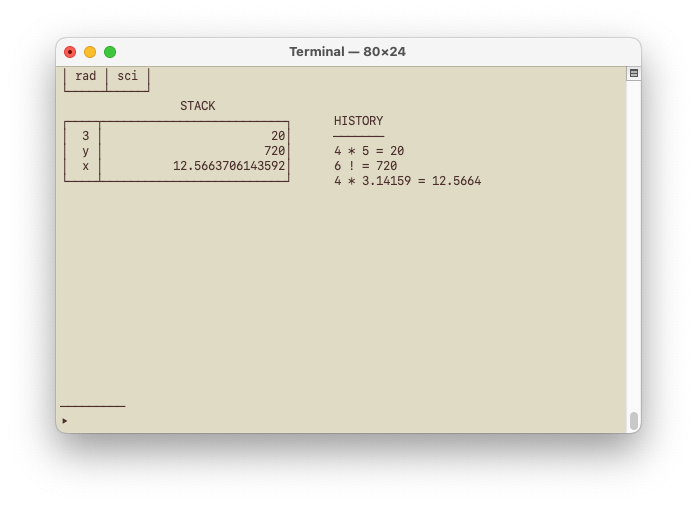Click the red close window button
This screenshot has width=697, height=507.
click(70, 52)
